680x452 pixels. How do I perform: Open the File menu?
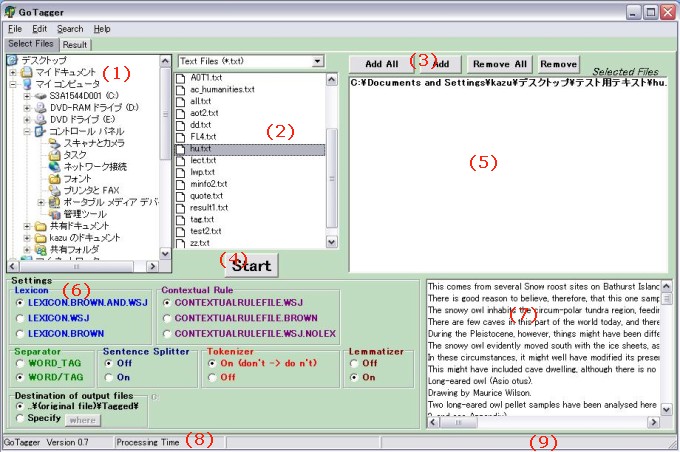pos(15,29)
